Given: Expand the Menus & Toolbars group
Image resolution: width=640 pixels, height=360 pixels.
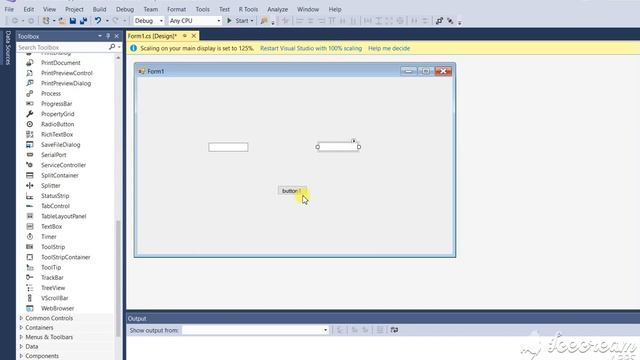Looking at the screenshot, I should click(x=21, y=337).
